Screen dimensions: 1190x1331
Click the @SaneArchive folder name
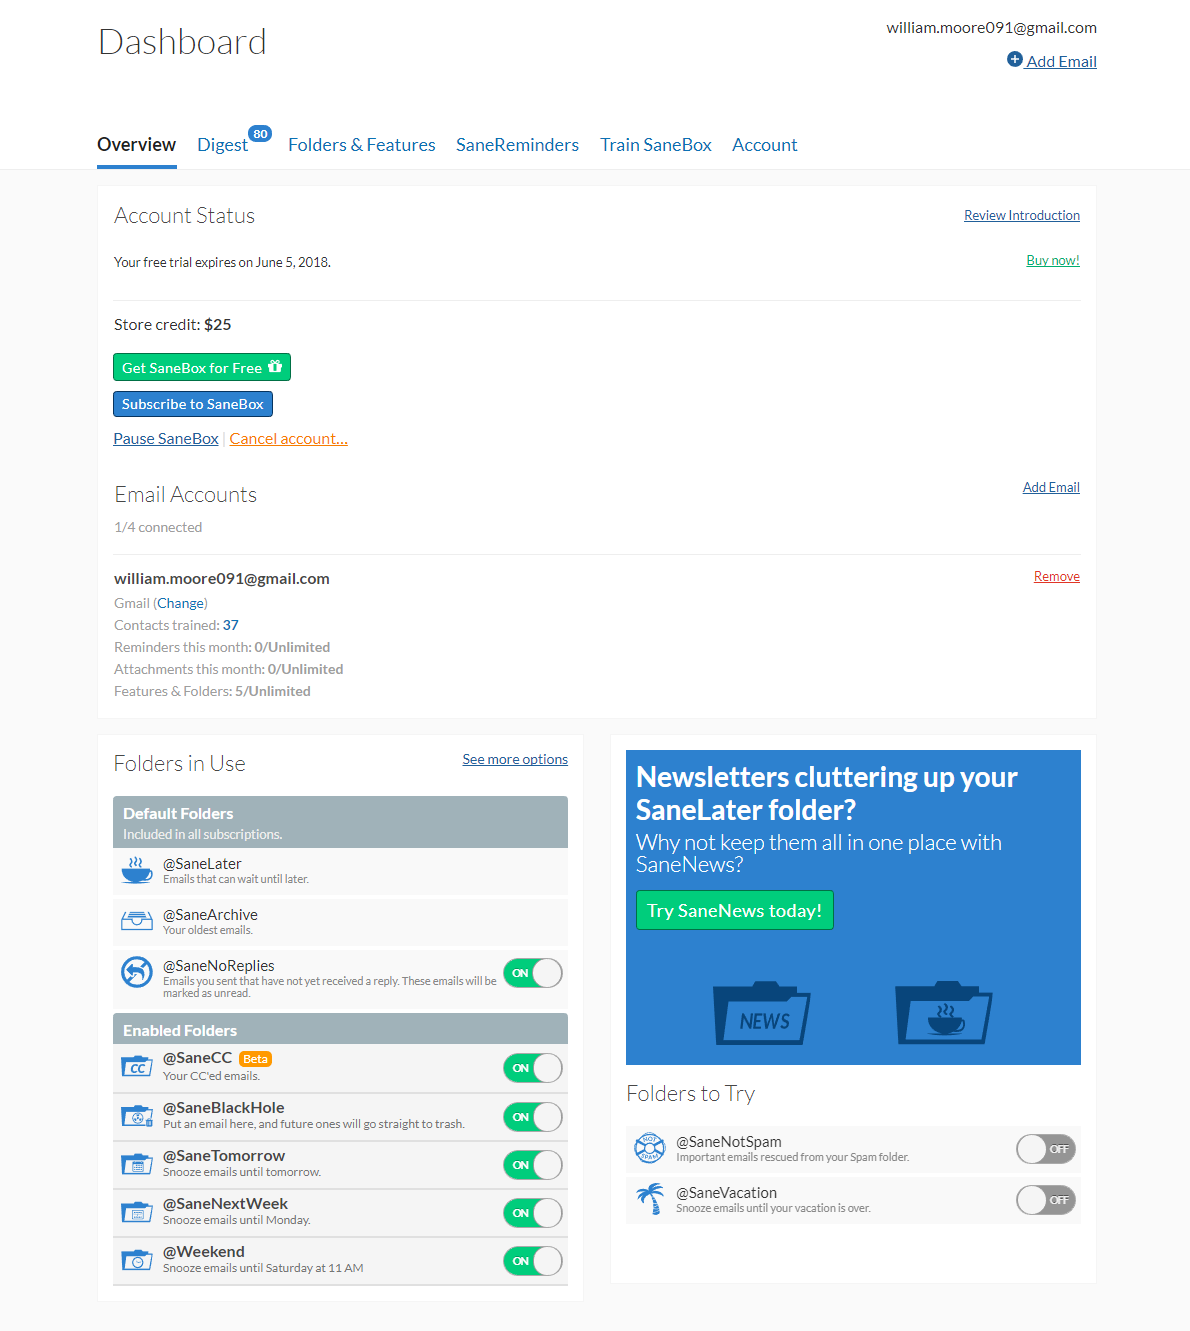[x=210, y=915]
